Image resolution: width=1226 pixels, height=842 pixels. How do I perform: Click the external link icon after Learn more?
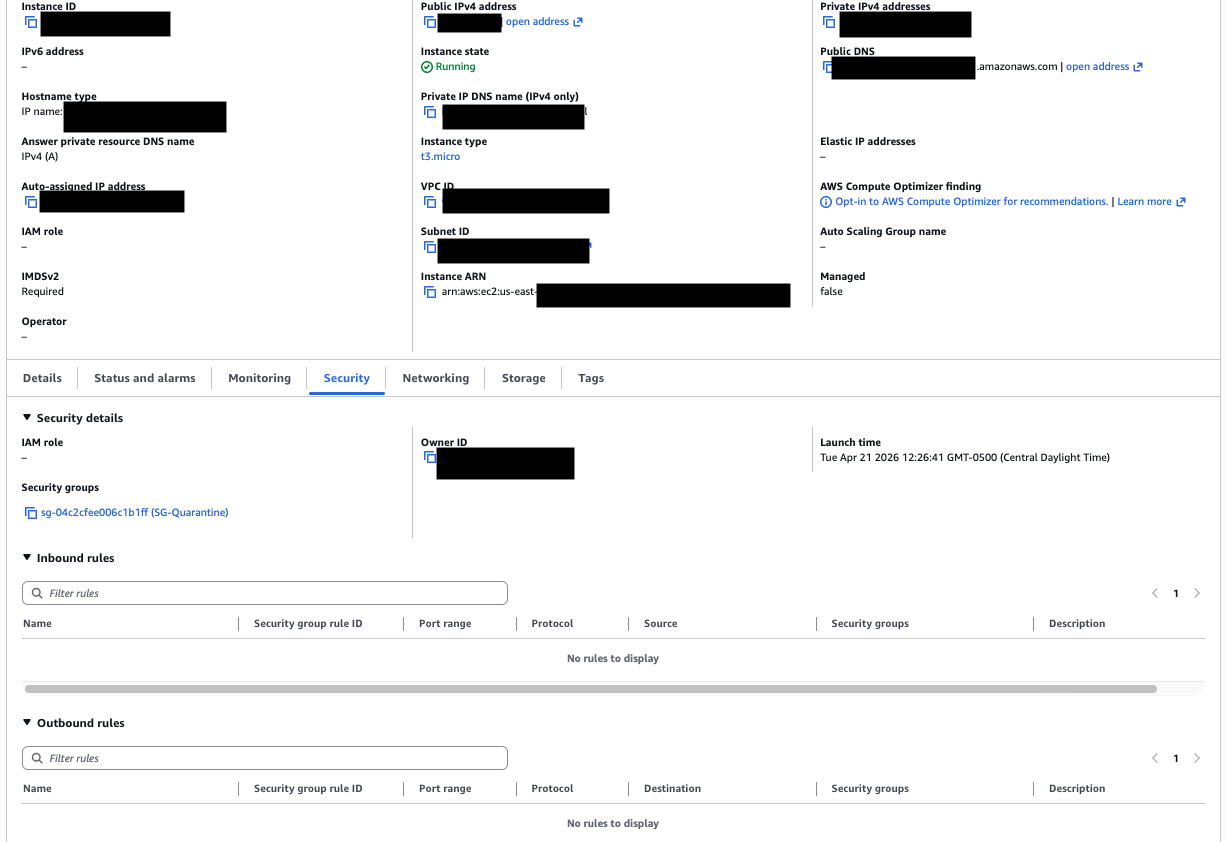(1181, 202)
